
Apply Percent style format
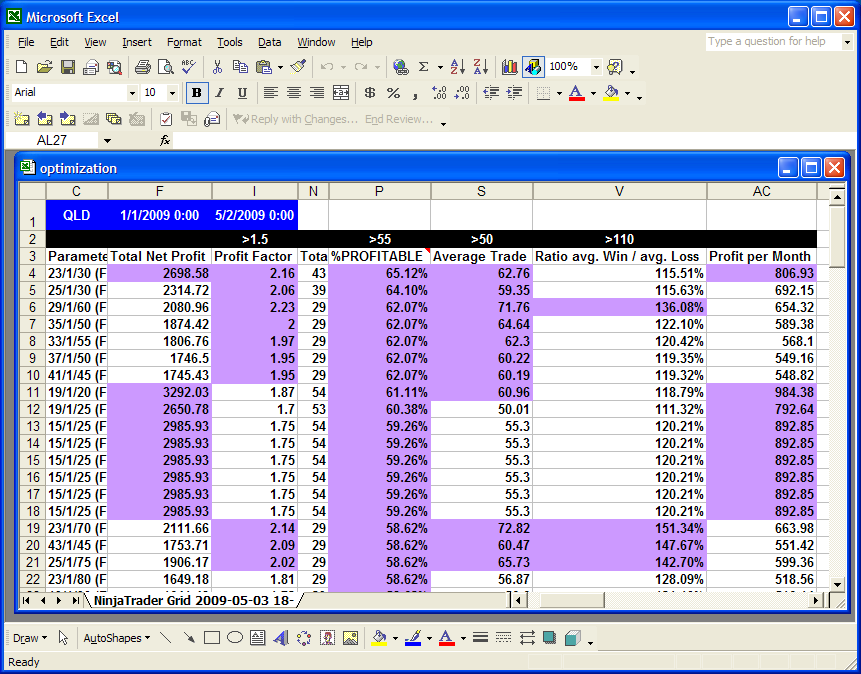[x=393, y=93]
